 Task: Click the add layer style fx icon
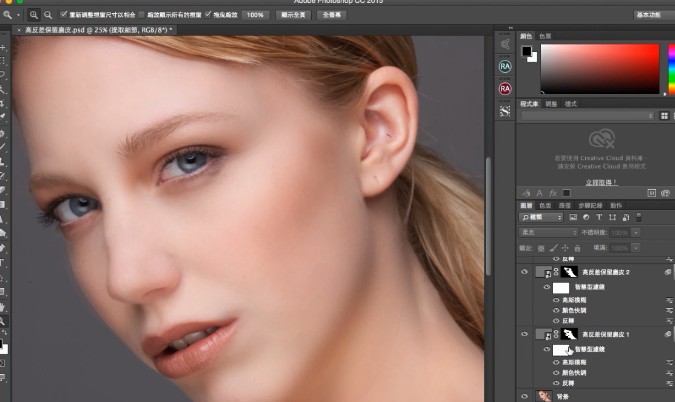click(x=553, y=193)
